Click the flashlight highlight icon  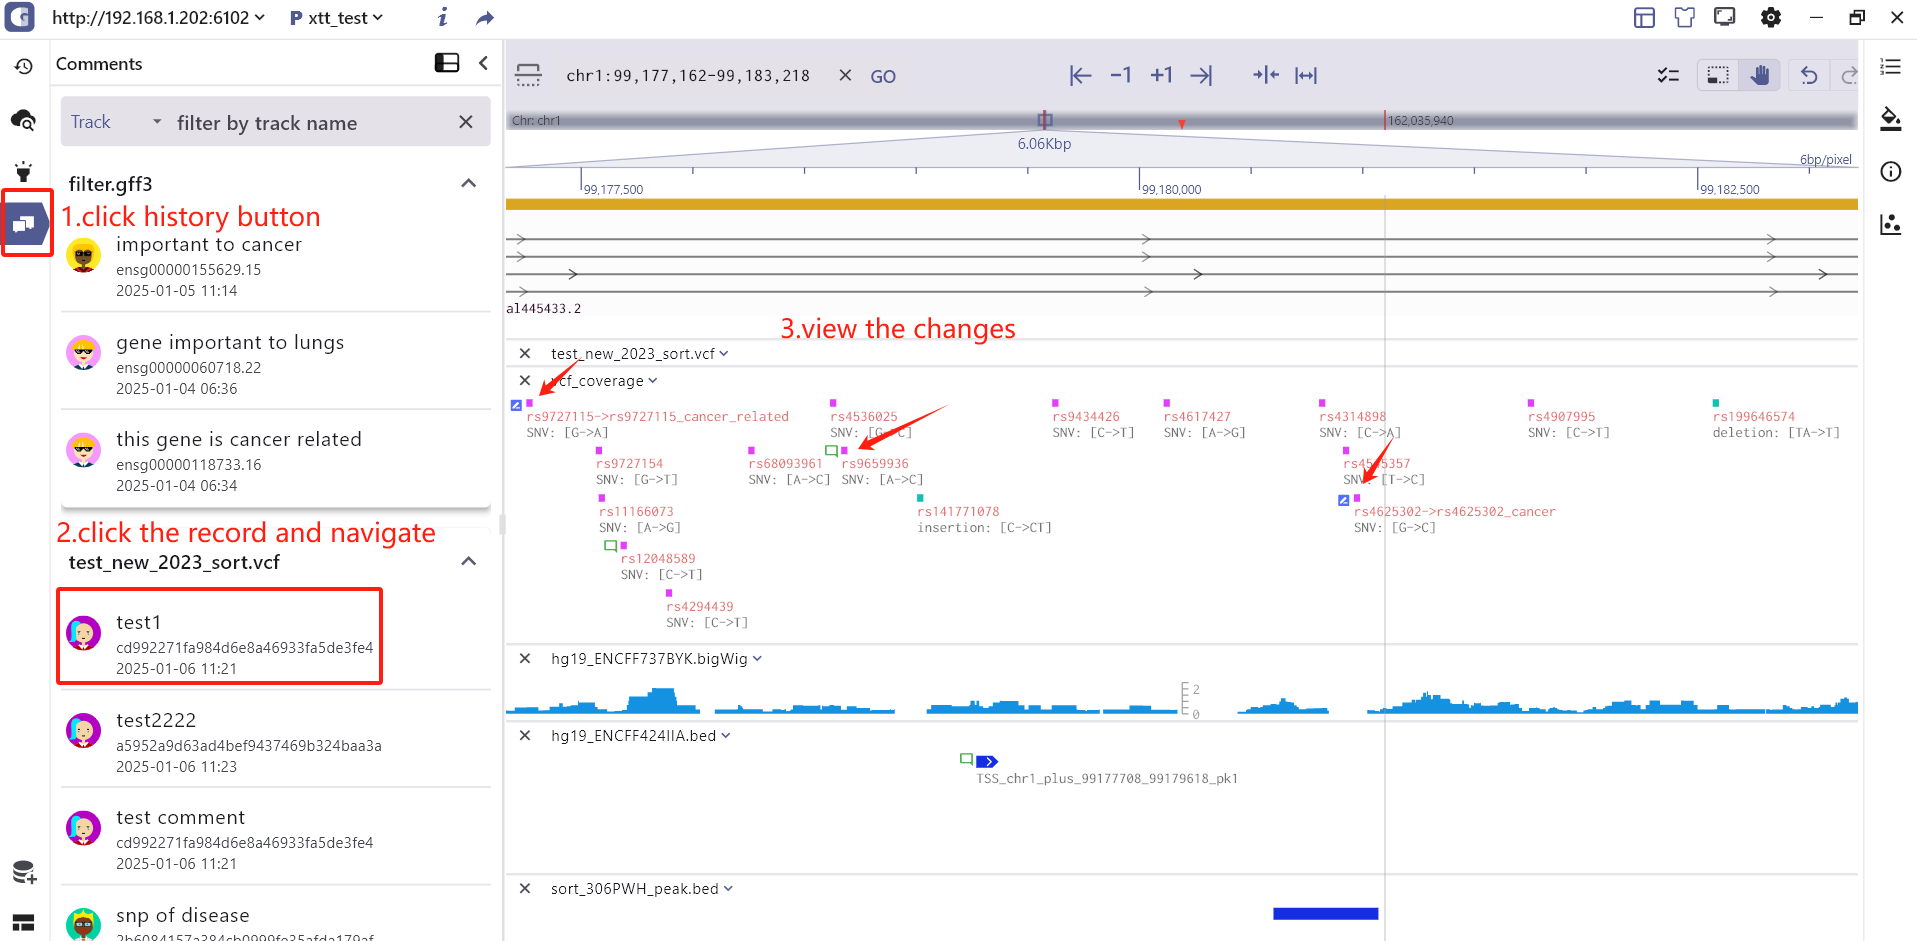(23, 171)
